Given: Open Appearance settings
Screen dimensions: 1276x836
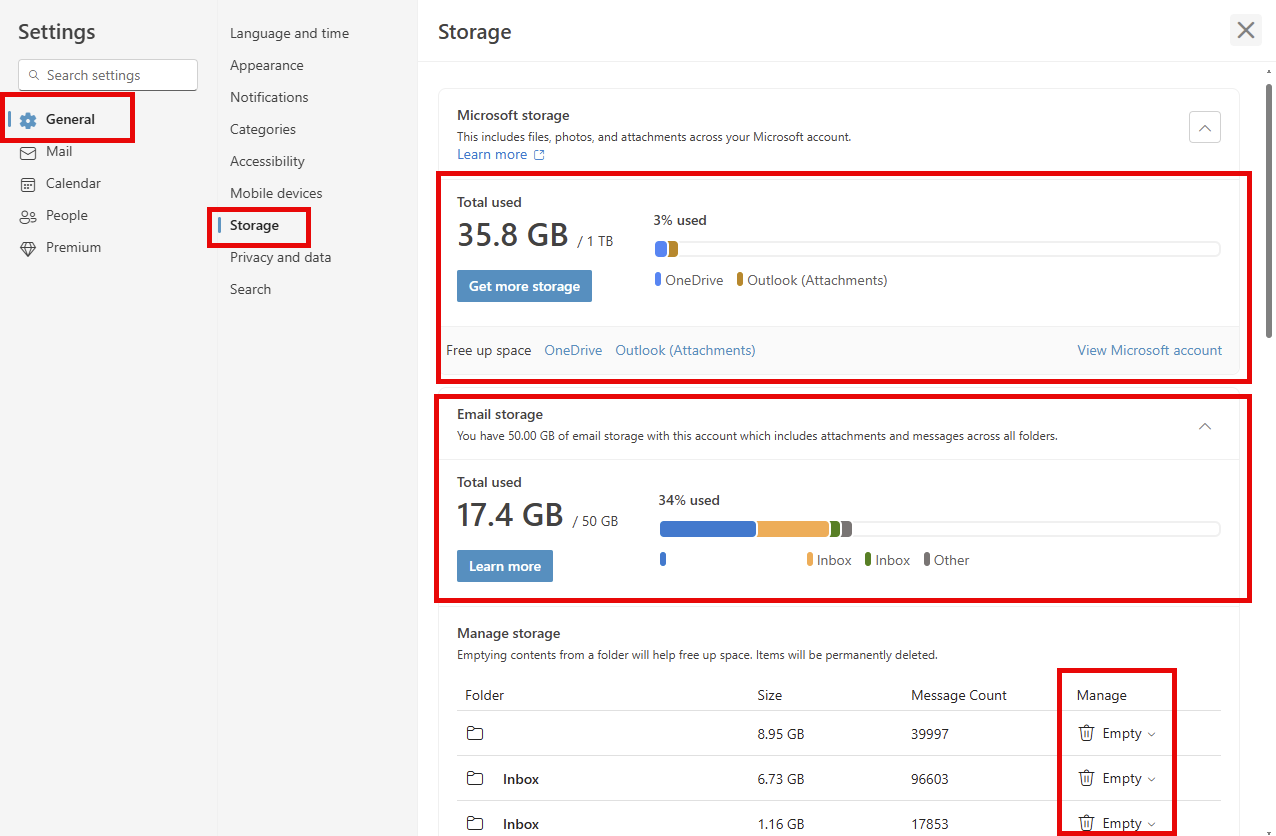Looking at the screenshot, I should (267, 65).
